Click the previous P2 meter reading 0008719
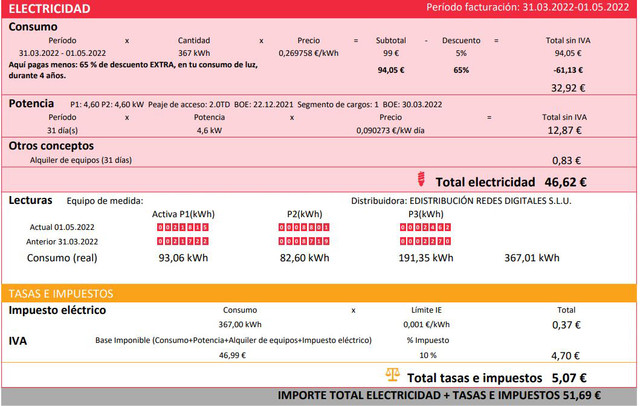 point(304,242)
